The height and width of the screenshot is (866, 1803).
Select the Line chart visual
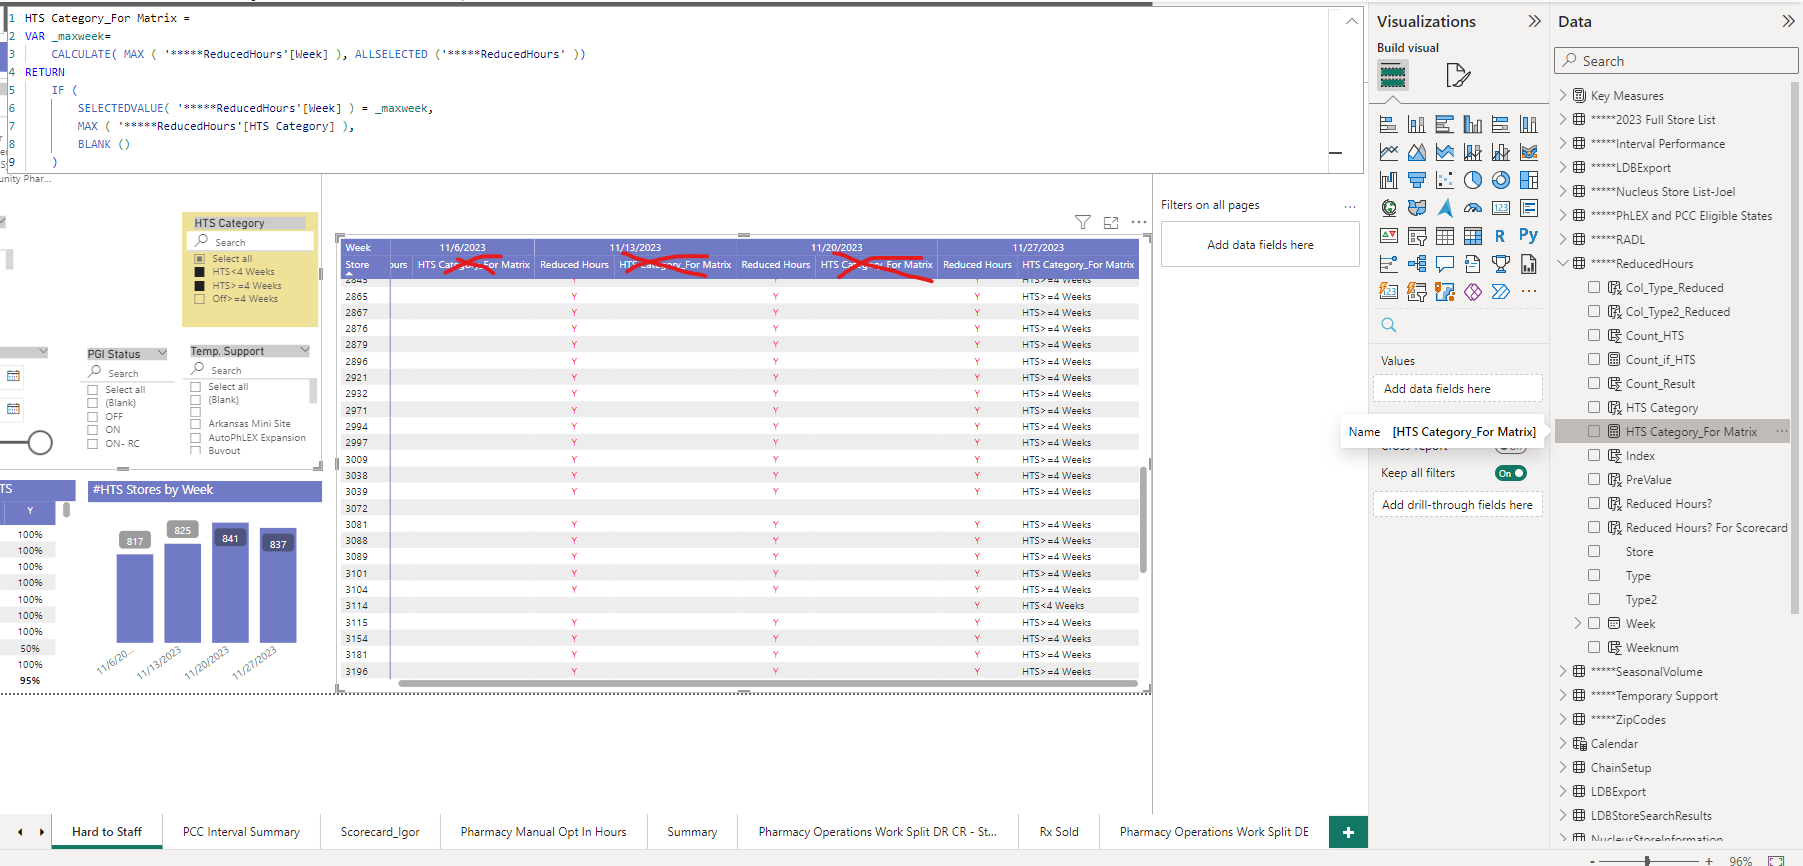(x=1389, y=152)
